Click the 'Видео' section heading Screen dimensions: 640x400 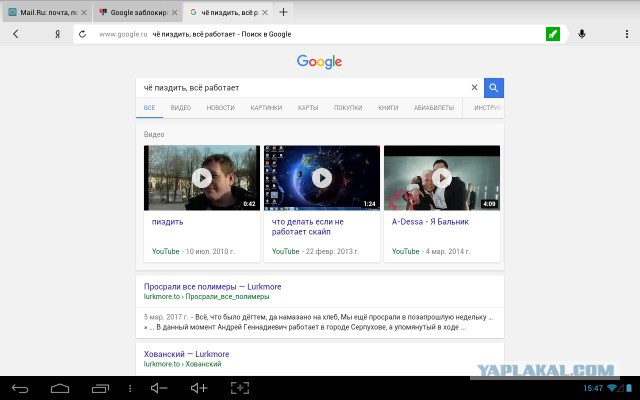(x=154, y=134)
